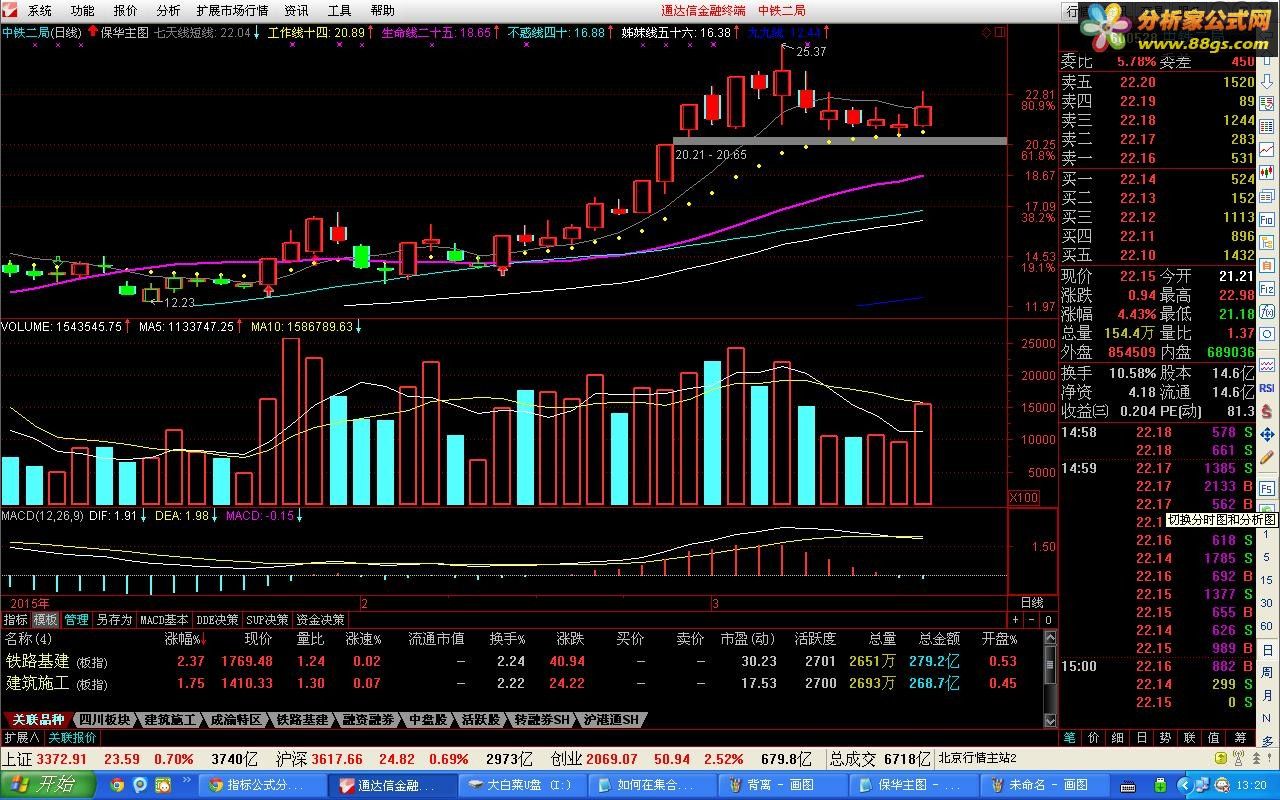Open the f(x) formula manager icon

(1267, 311)
